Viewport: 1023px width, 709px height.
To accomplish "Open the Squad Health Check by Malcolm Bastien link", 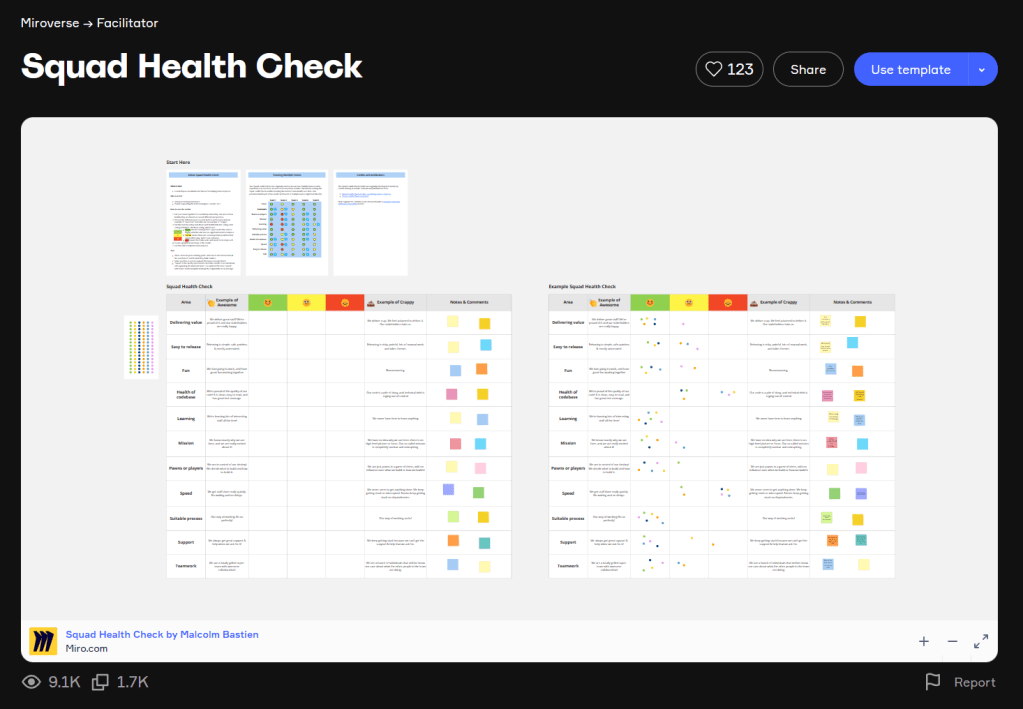I will click(x=162, y=633).
